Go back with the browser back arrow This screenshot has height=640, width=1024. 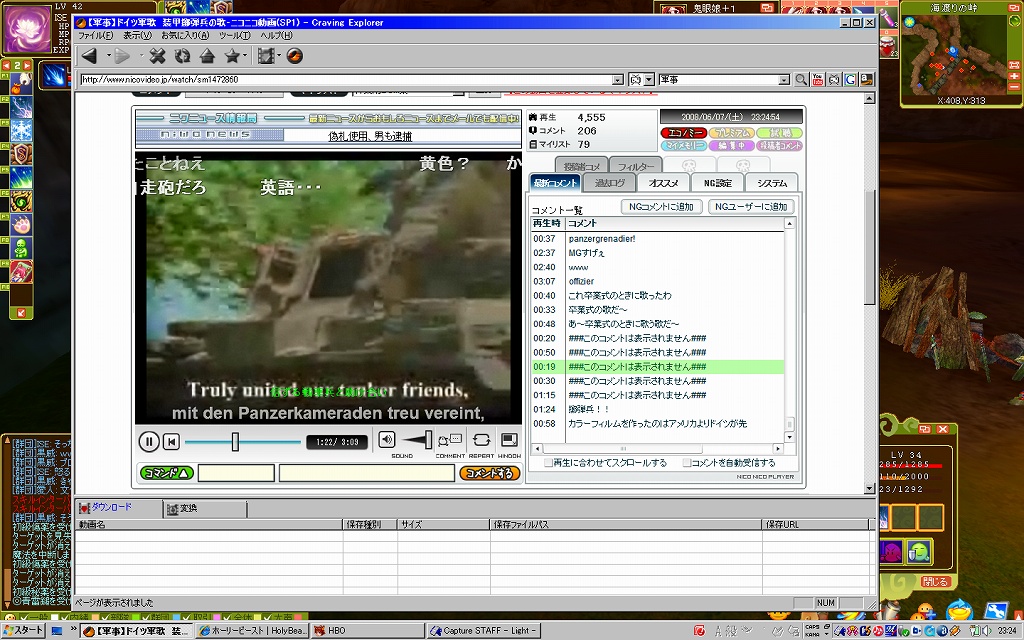pyautogui.click(x=90, y=56)
